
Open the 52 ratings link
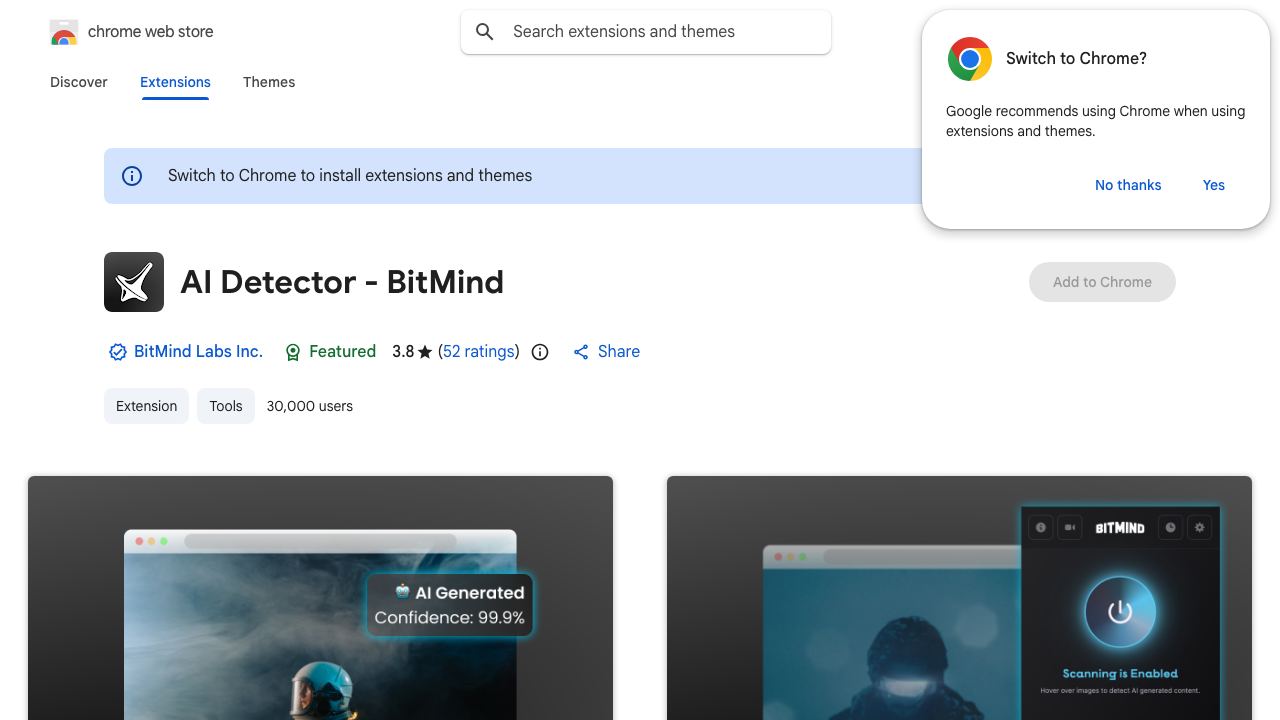pyautogui.click(x=479, y=352)
